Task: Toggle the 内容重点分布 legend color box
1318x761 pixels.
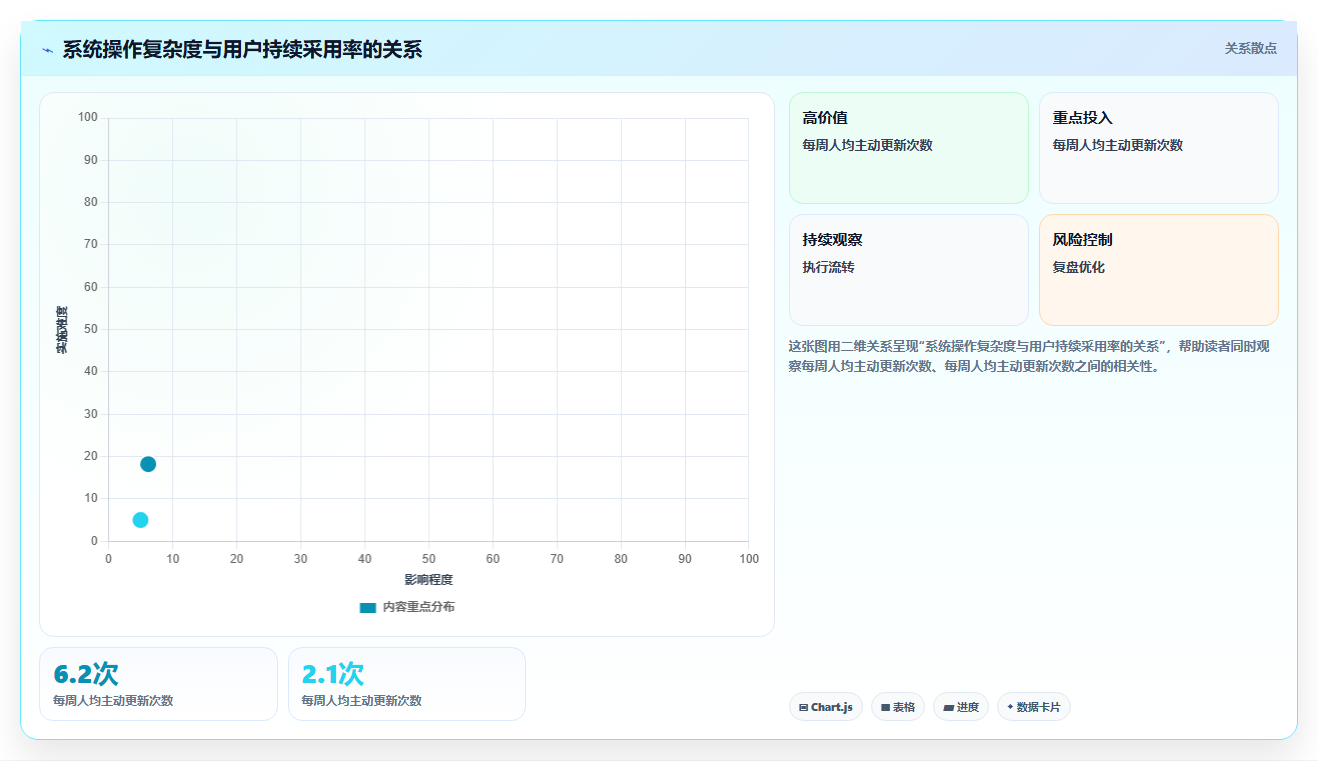Action: tap(368, 607)
